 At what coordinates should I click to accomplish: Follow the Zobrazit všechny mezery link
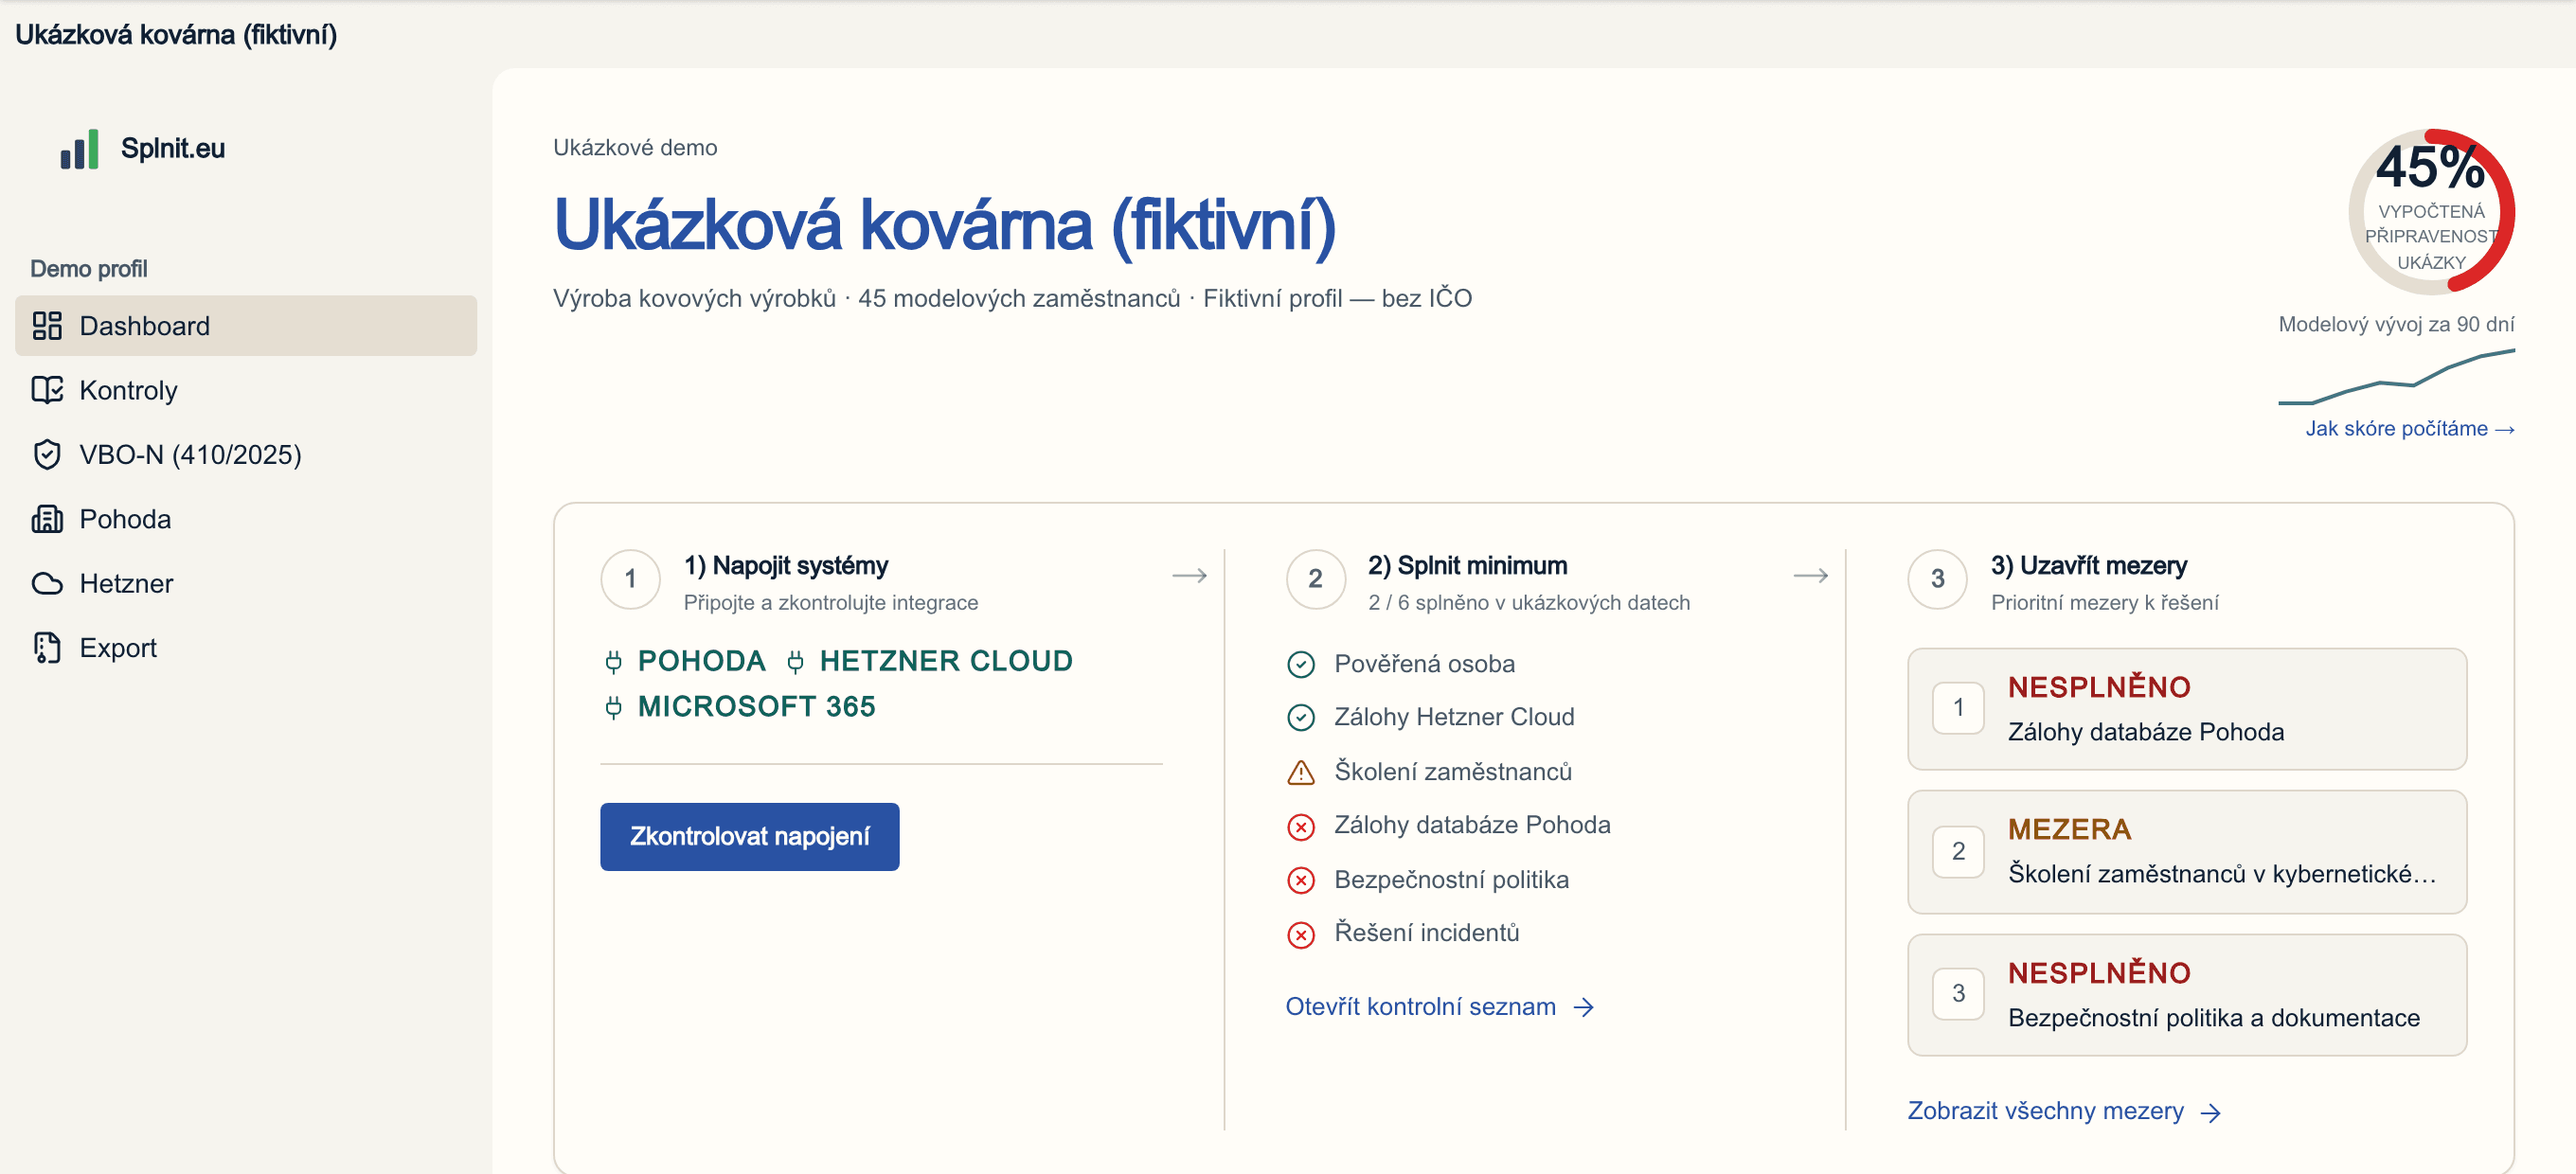(x=2065, y=1112)
